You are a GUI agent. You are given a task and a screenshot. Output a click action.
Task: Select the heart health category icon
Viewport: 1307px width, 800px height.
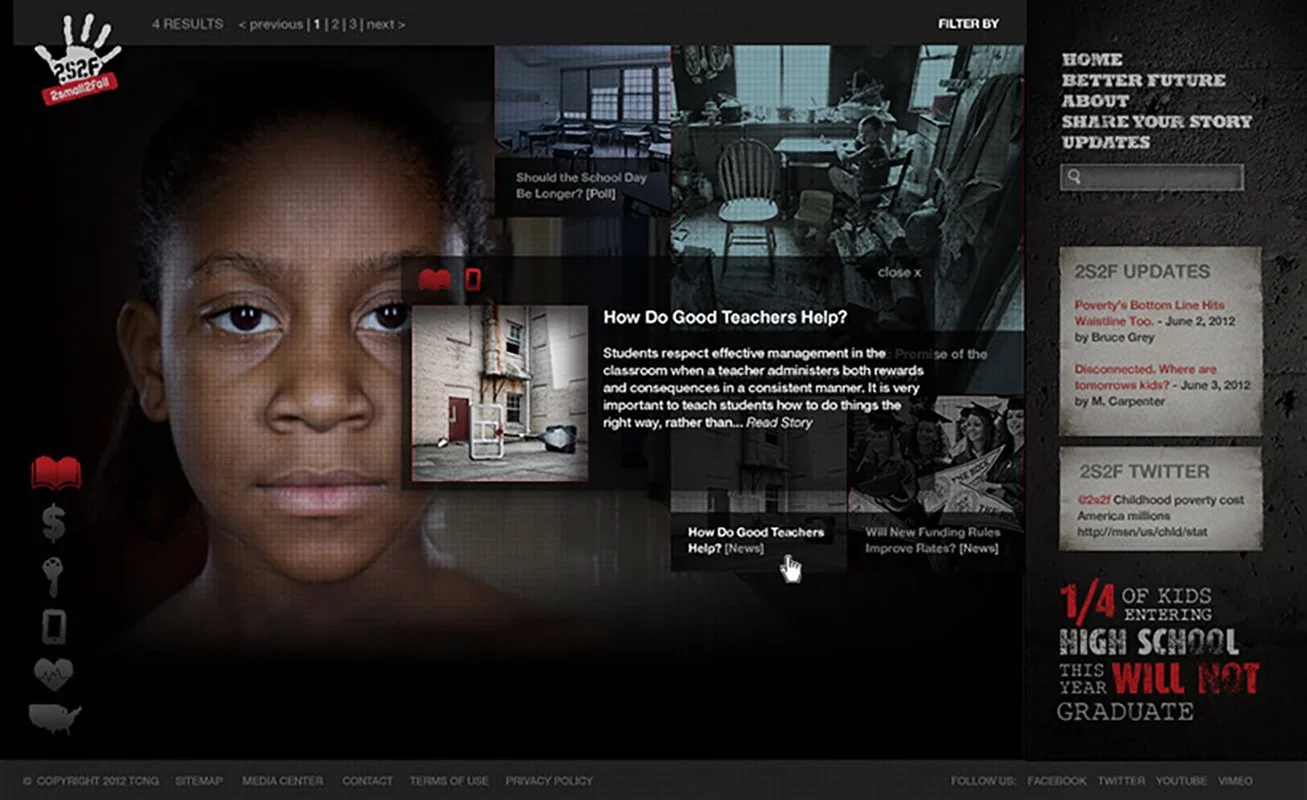point(53,675)
